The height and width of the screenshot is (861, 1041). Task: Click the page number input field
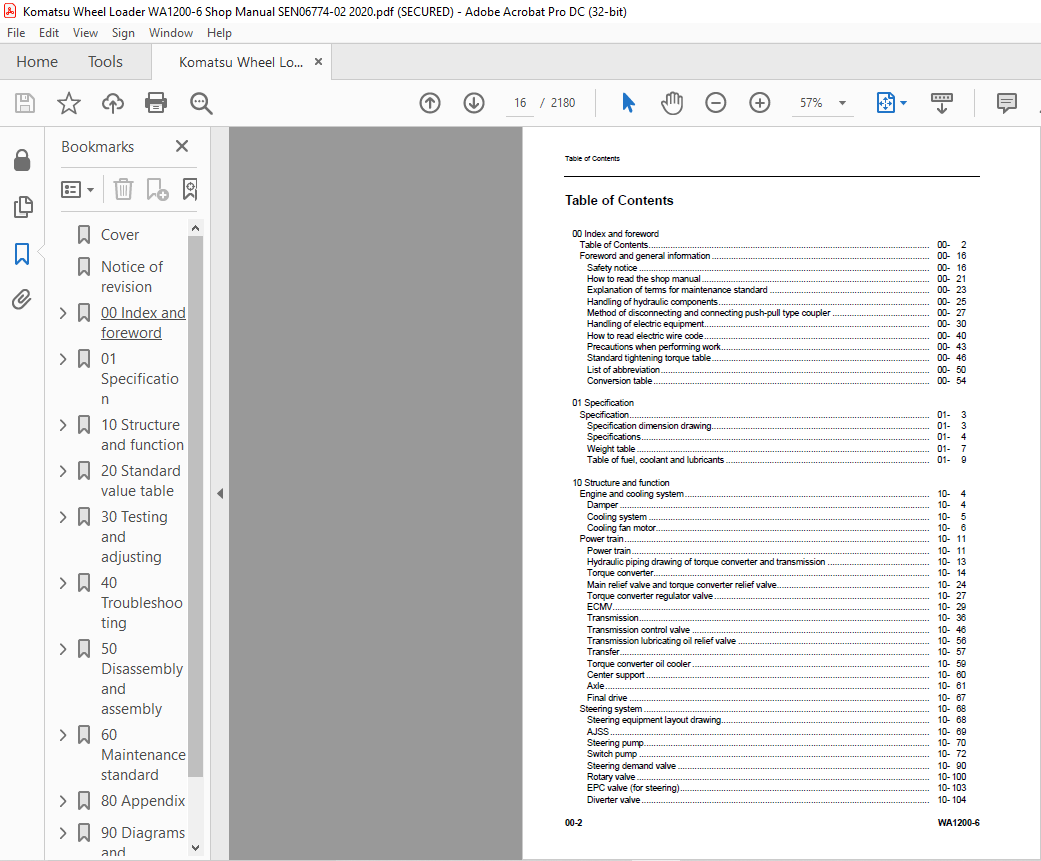point(520,103)
